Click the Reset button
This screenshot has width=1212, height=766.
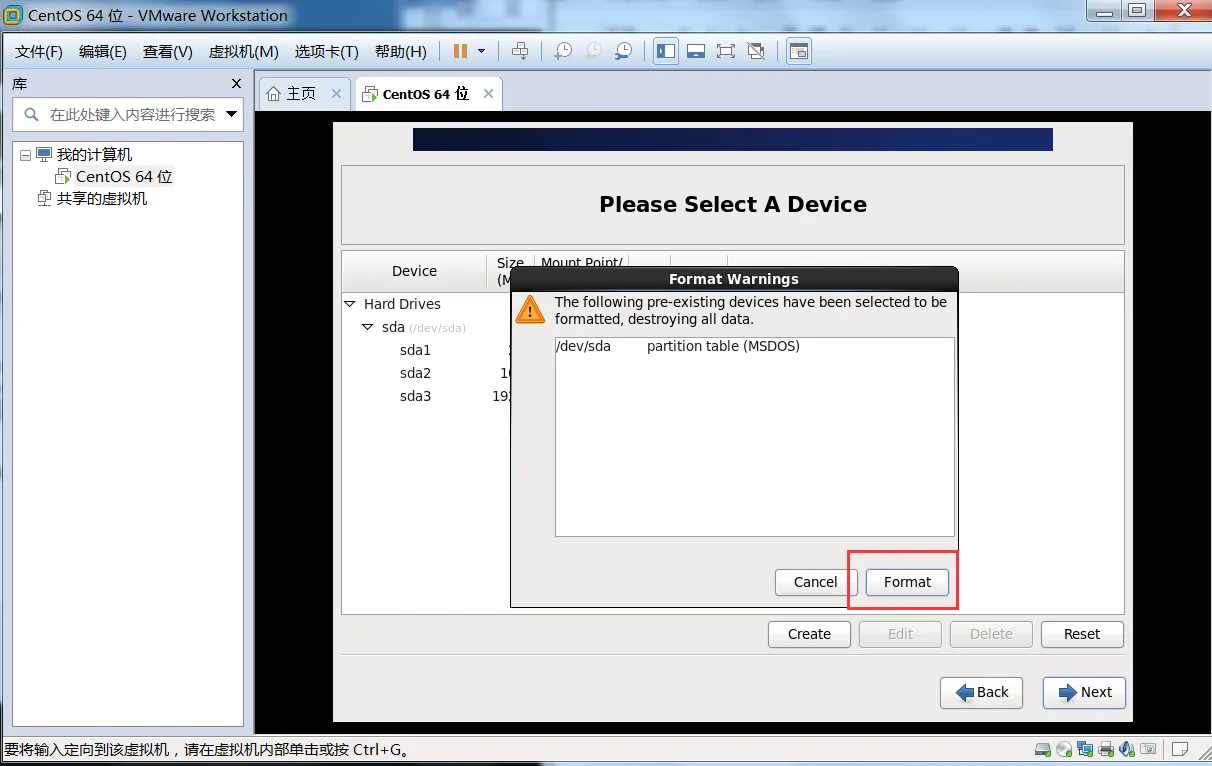tap(1082, 634)
